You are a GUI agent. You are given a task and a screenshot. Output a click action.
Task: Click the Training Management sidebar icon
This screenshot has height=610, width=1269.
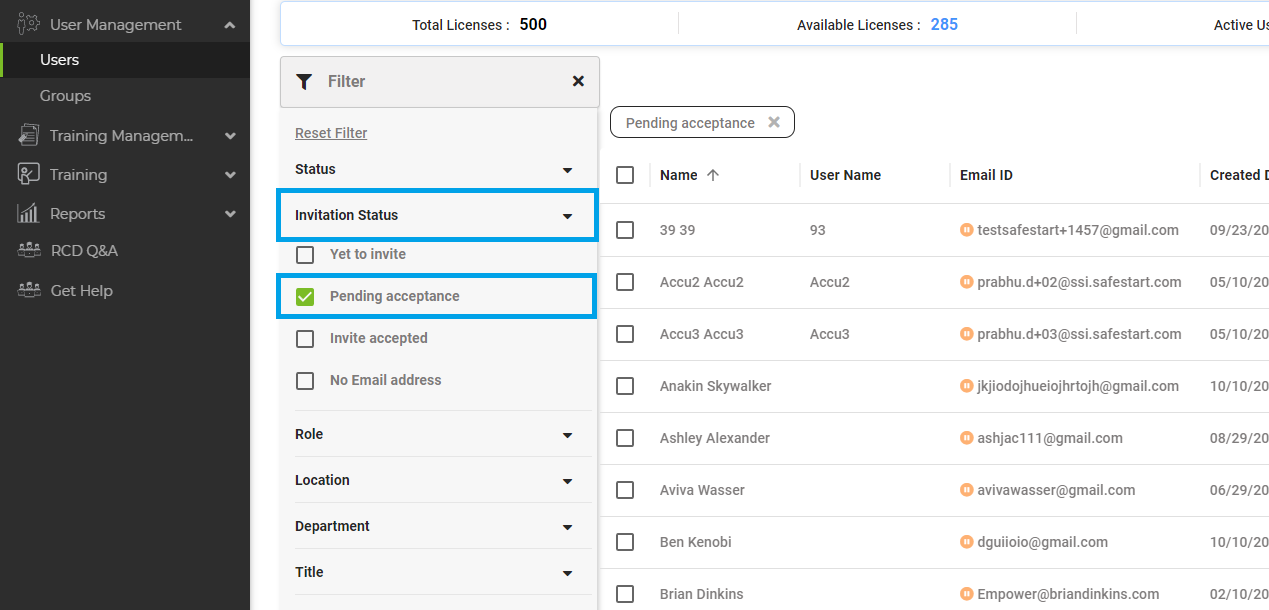tap(29, 136)
